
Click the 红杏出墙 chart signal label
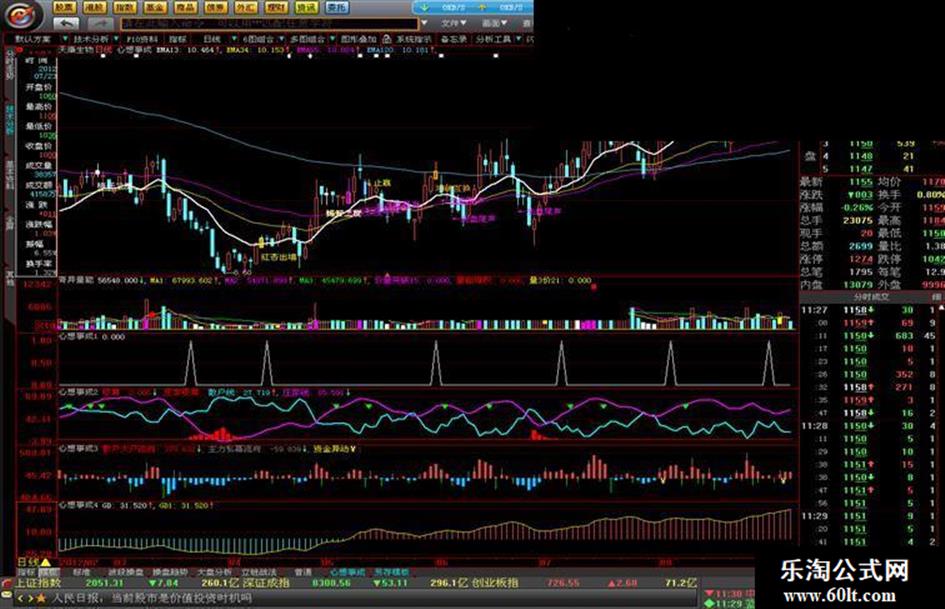pos(278,256)
